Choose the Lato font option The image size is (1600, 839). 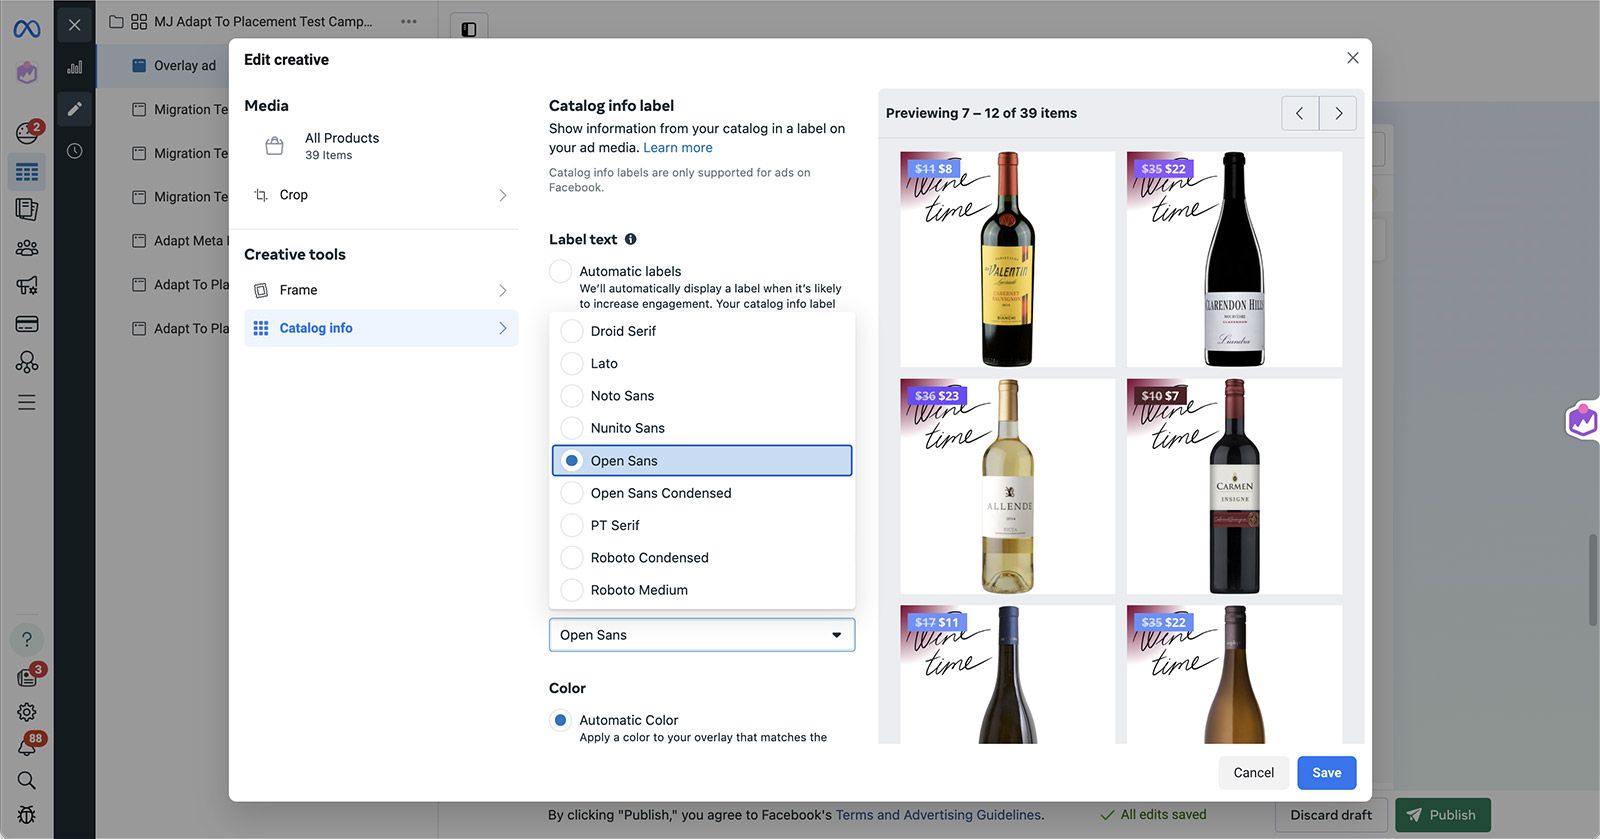tap(702, 363)
